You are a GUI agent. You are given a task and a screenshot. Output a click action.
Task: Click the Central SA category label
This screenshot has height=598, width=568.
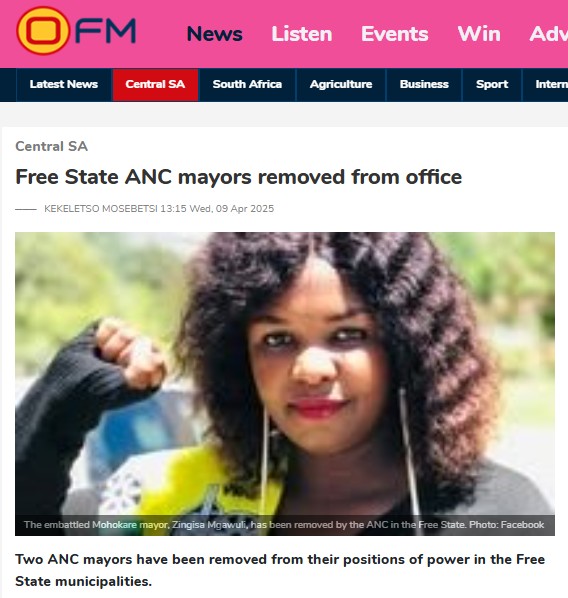(51, 146)
